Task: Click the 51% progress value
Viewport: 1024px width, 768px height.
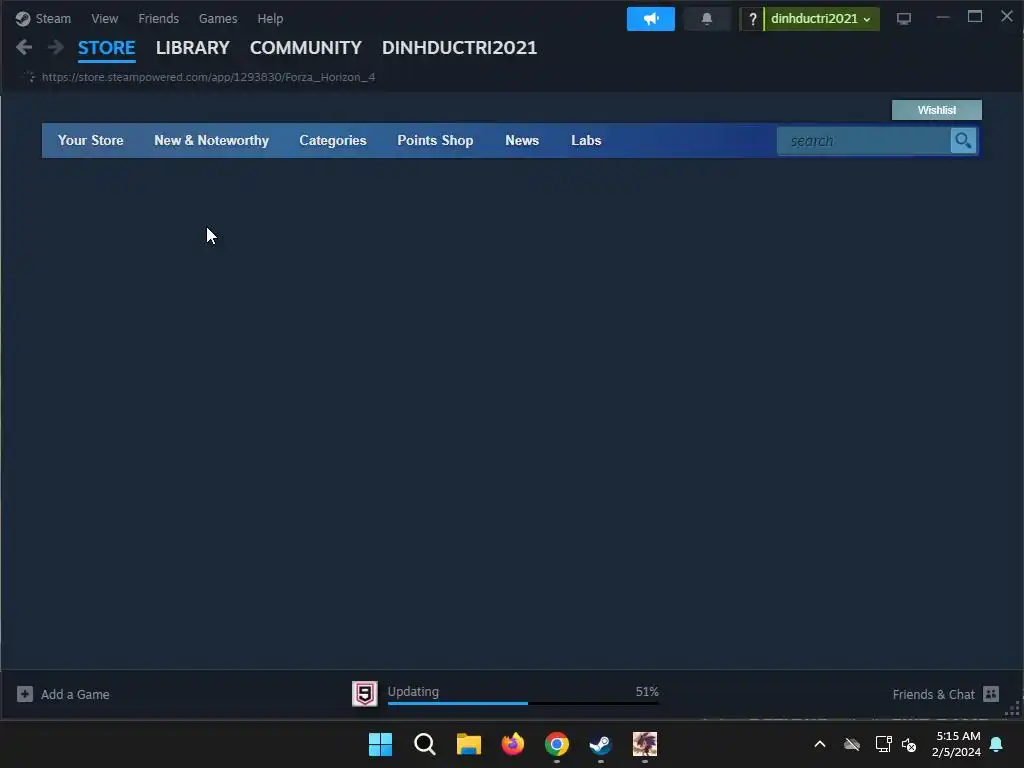Action: tap(647, 692)
